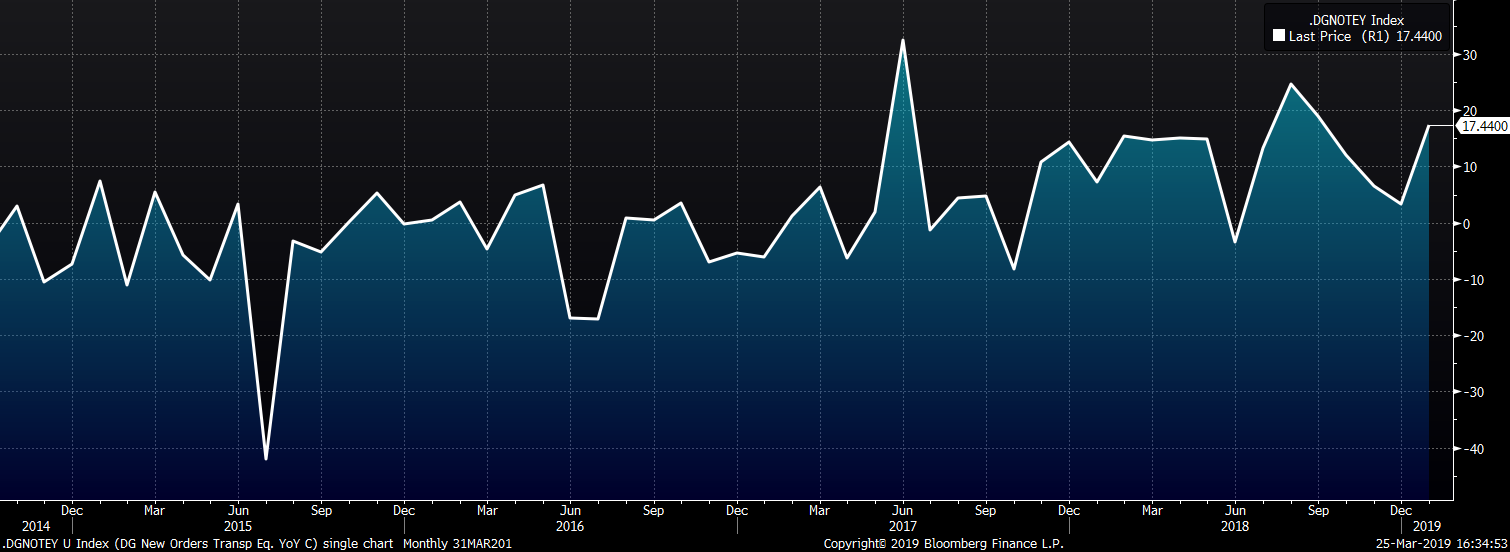Click the June 2017 spike peak
Screen dimensions: 1510x552
tap(903, 40)
